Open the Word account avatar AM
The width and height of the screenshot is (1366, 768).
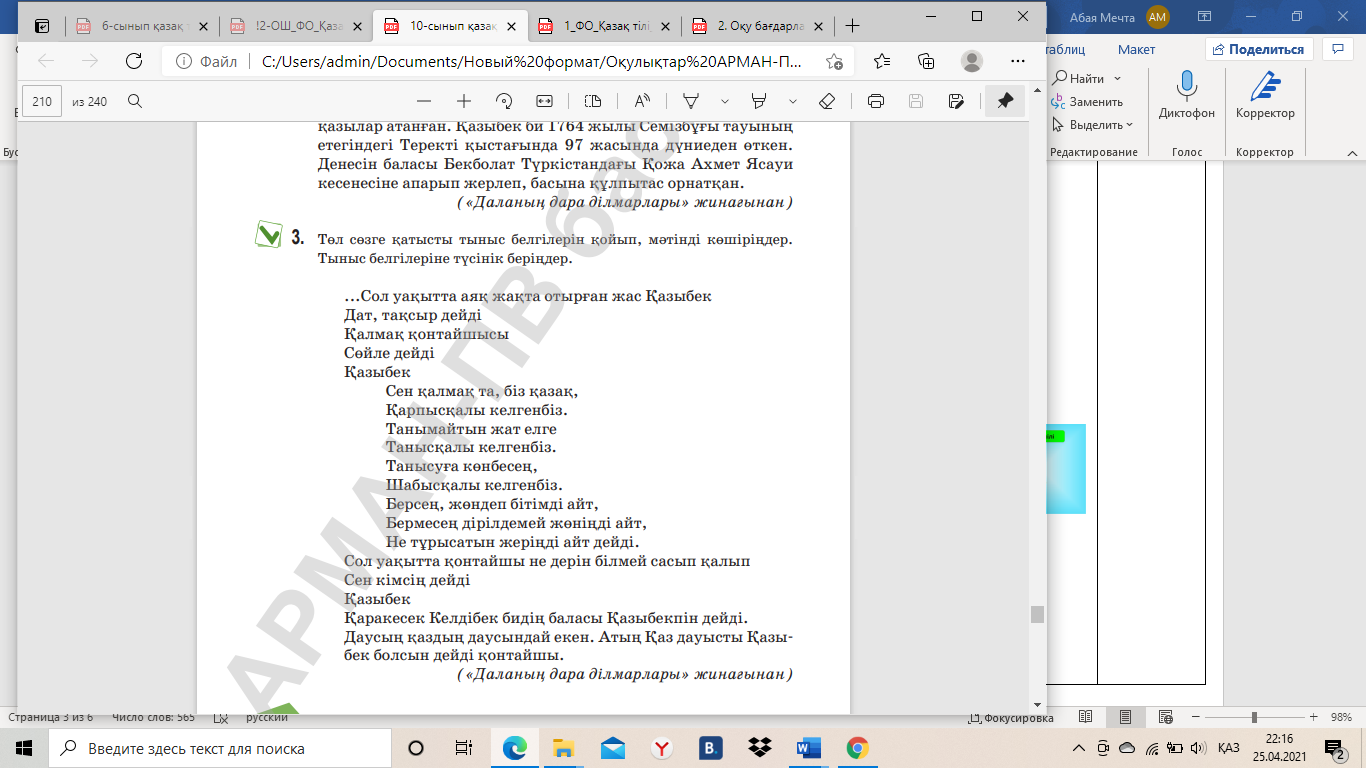click(1158, 16)
